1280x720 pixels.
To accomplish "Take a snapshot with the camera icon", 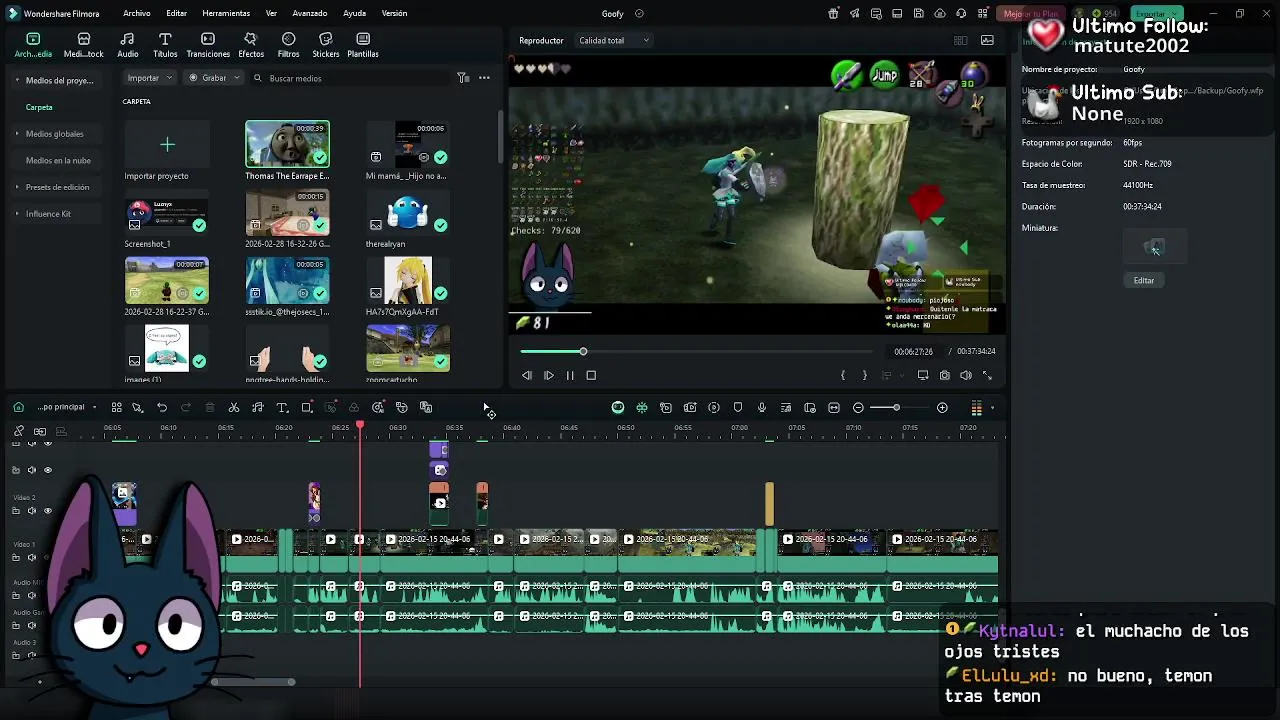I will (x=944, y=375).
